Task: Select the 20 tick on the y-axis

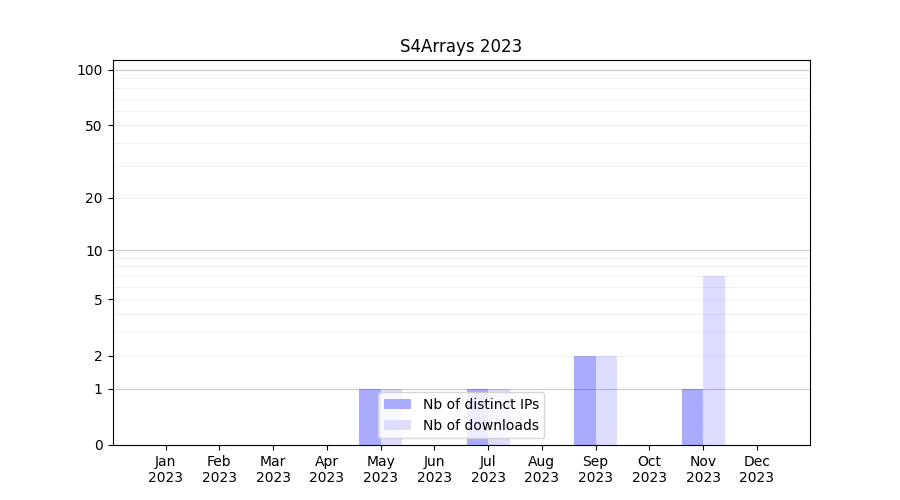Action: (x=94, y=198)
